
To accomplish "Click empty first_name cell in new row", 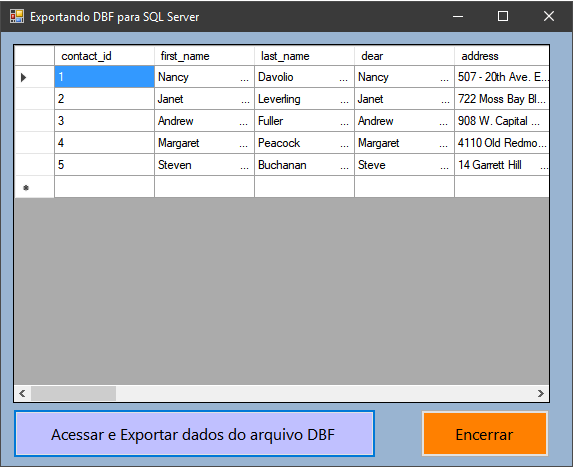I will 204,187.
